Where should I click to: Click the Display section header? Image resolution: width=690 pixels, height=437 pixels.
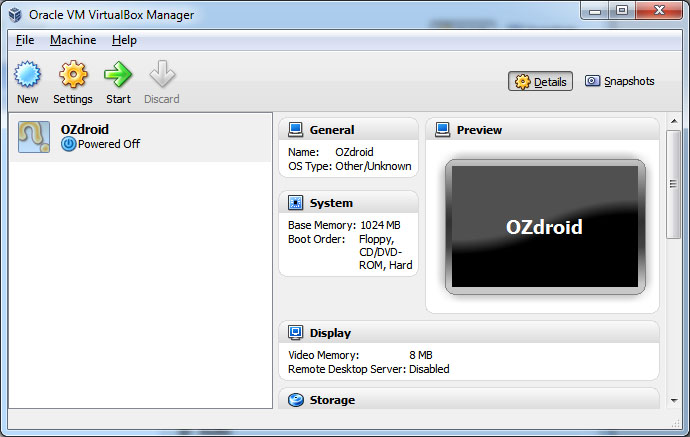coord(469,333)
